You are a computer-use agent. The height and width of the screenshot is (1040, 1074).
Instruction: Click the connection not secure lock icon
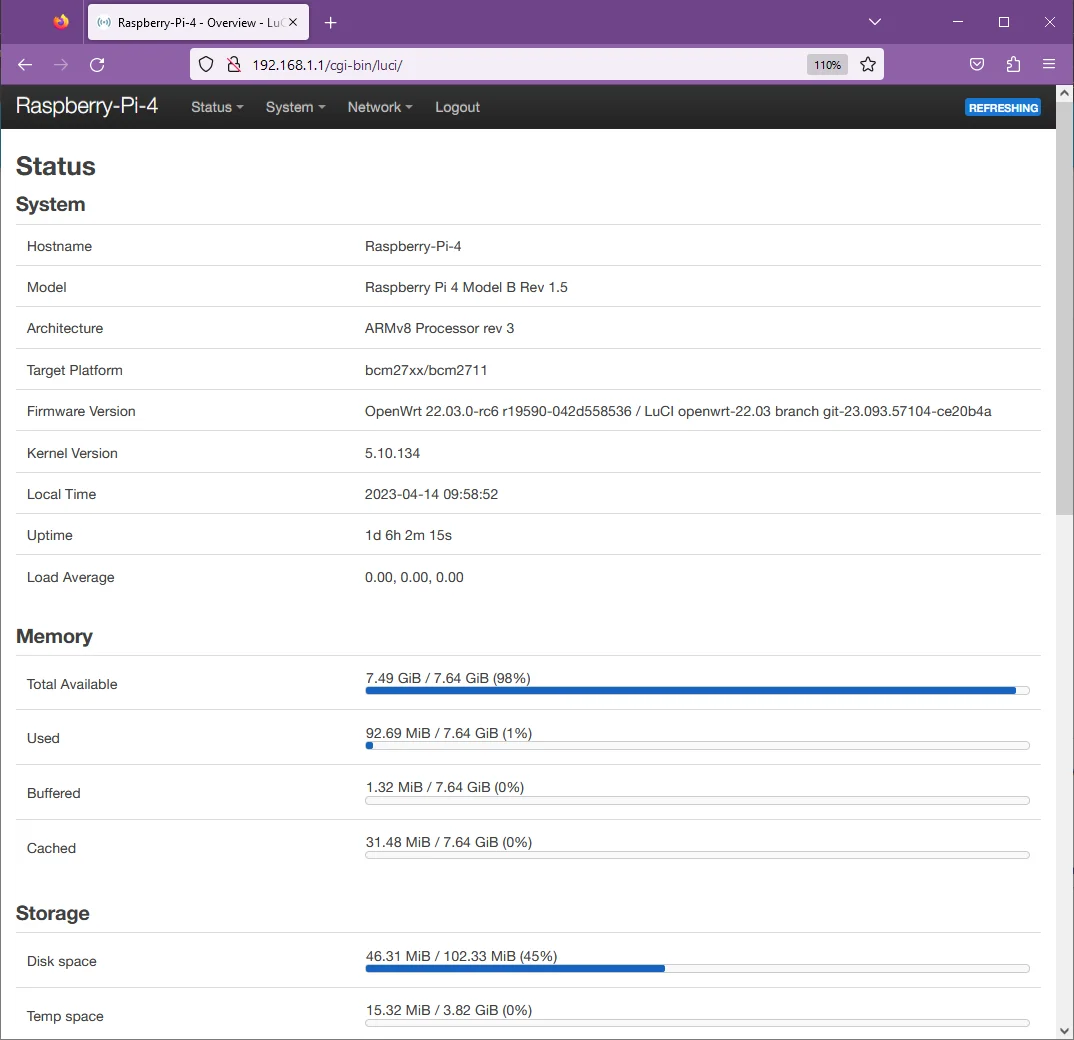coord(234,65)
